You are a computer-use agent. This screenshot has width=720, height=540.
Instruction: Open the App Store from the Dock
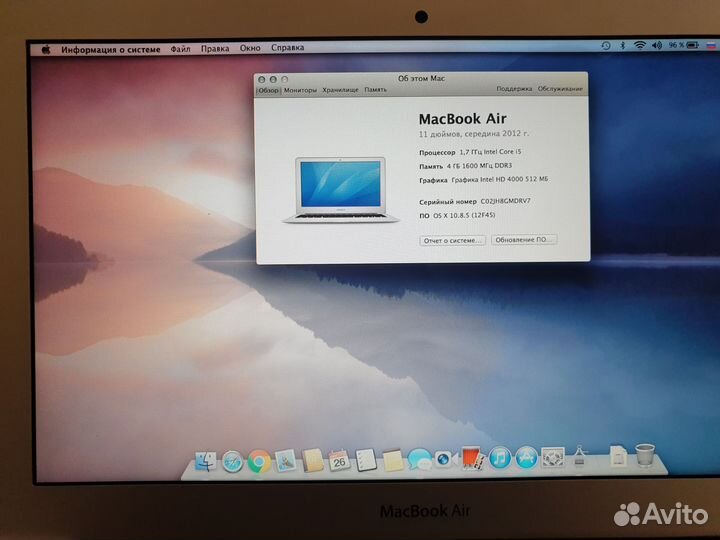[x=526, y=457]
